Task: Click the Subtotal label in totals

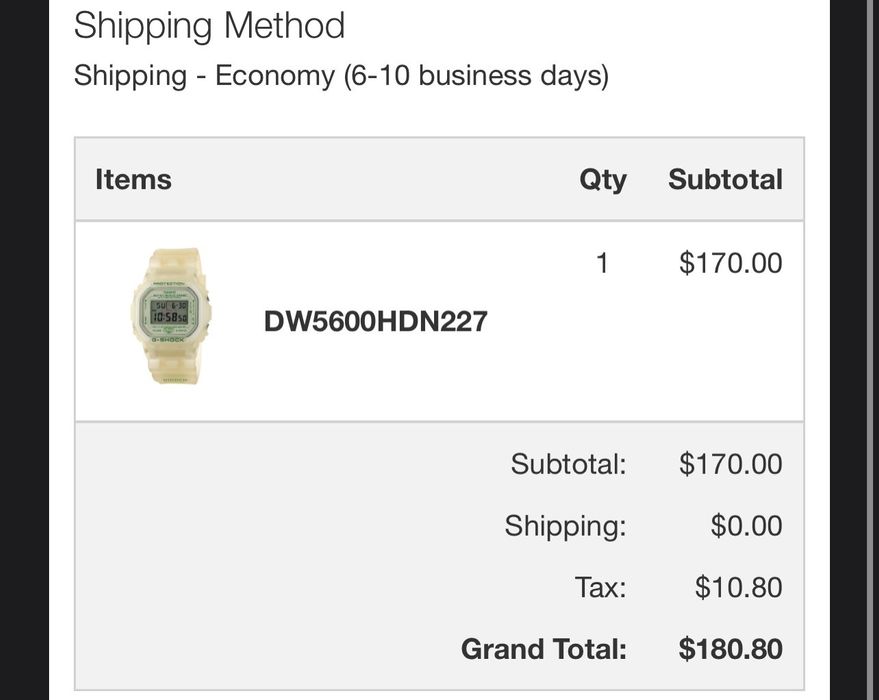Action: pyautogui.click(x=568, y=463)
